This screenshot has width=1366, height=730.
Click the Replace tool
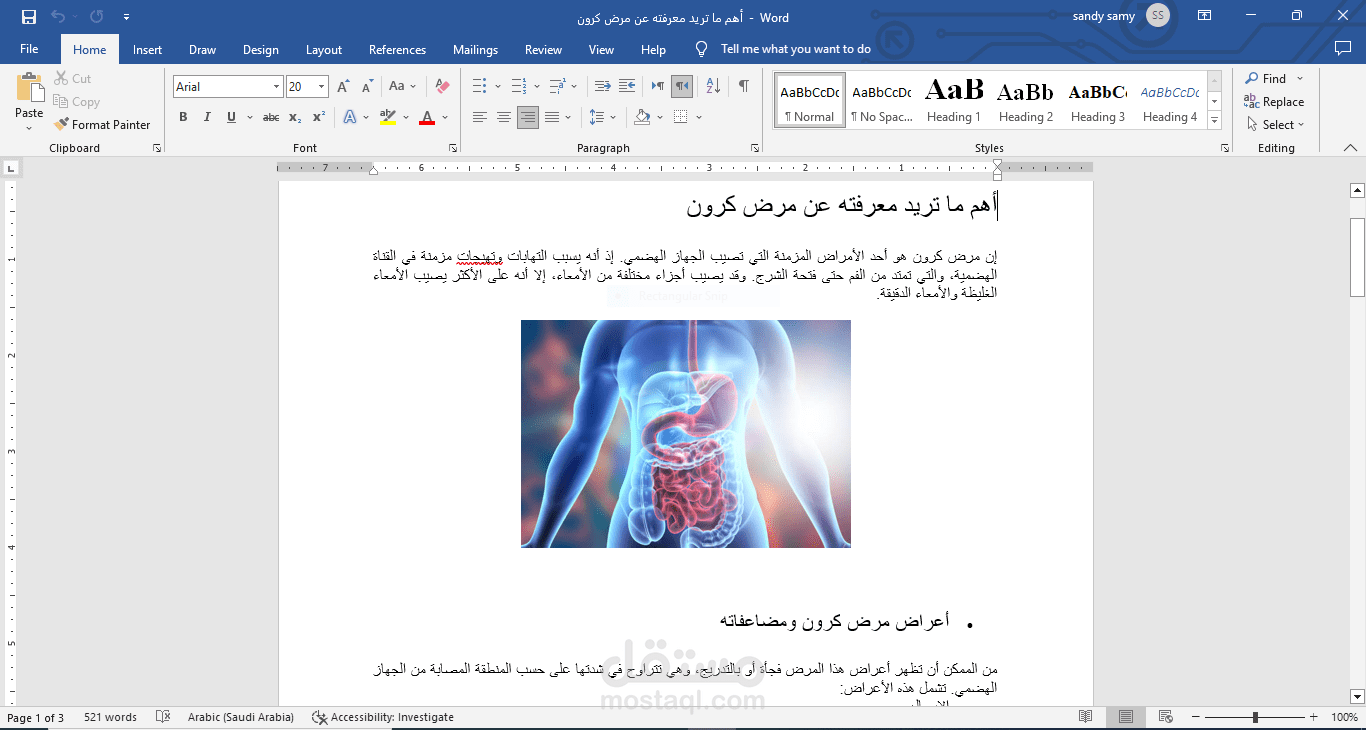1273,102
